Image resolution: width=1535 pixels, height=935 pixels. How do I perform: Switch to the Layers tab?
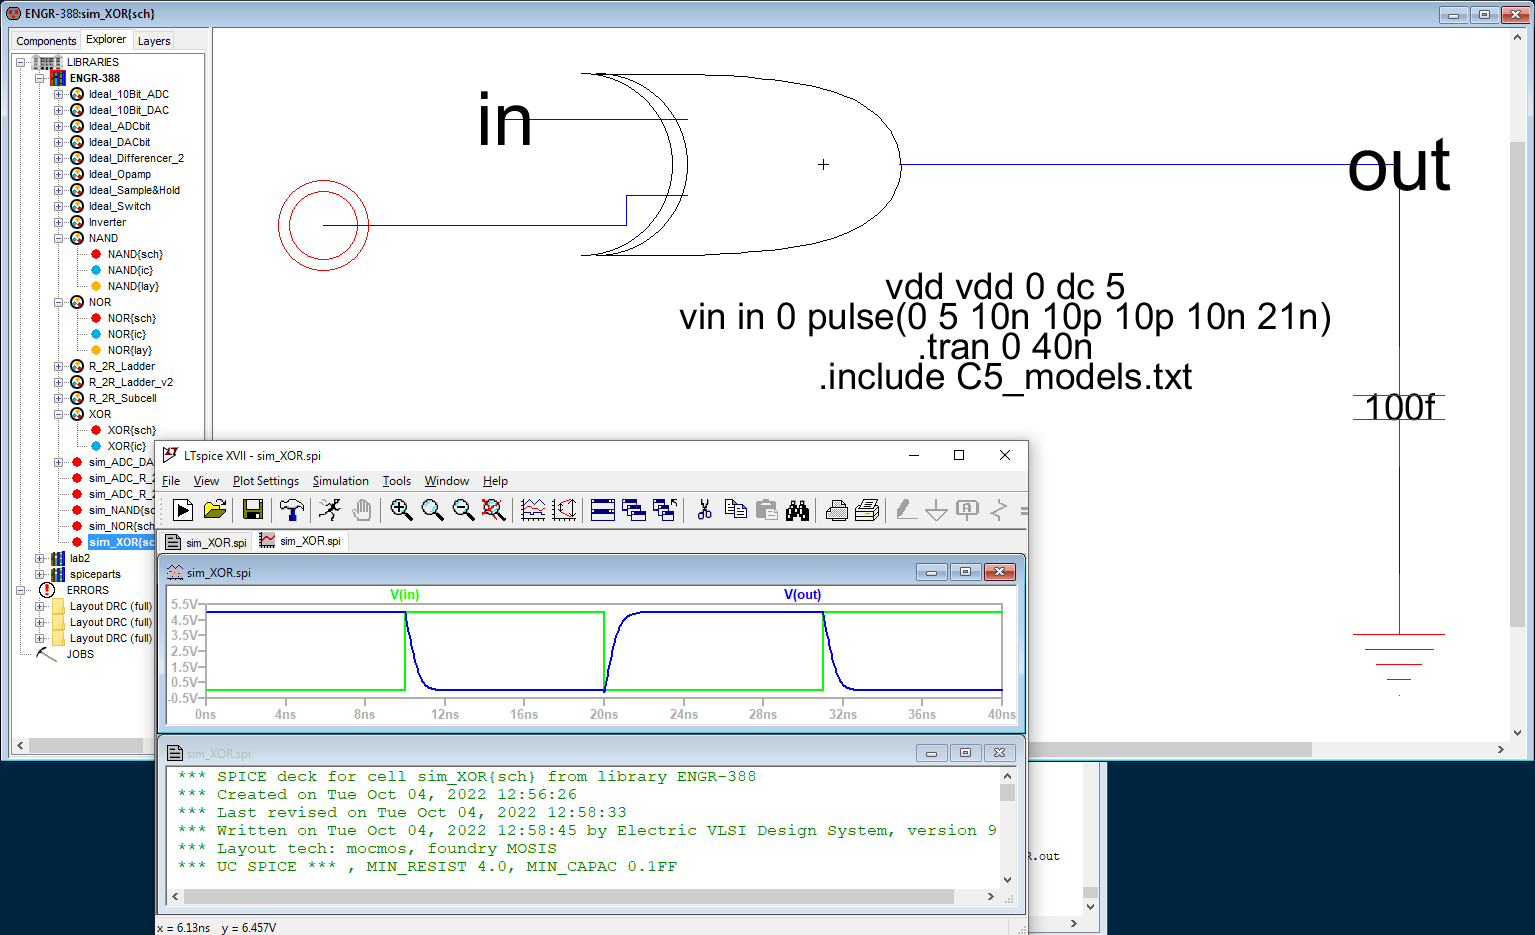pyautogui.click(x=154, y=41)
